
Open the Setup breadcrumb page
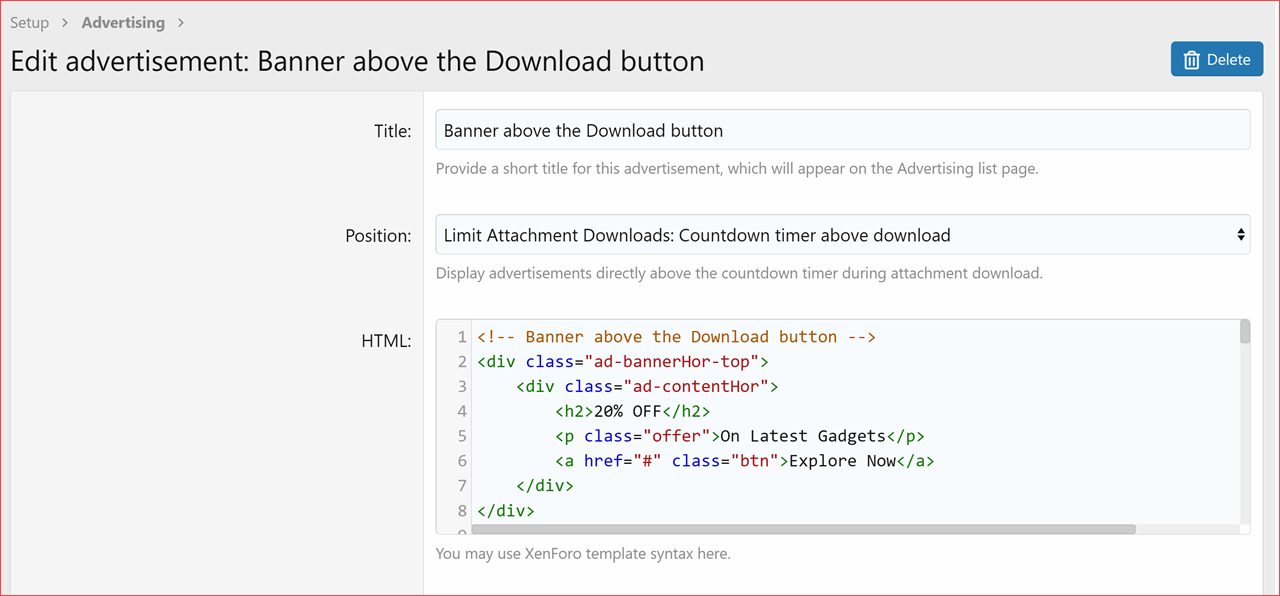coord(29,22)
